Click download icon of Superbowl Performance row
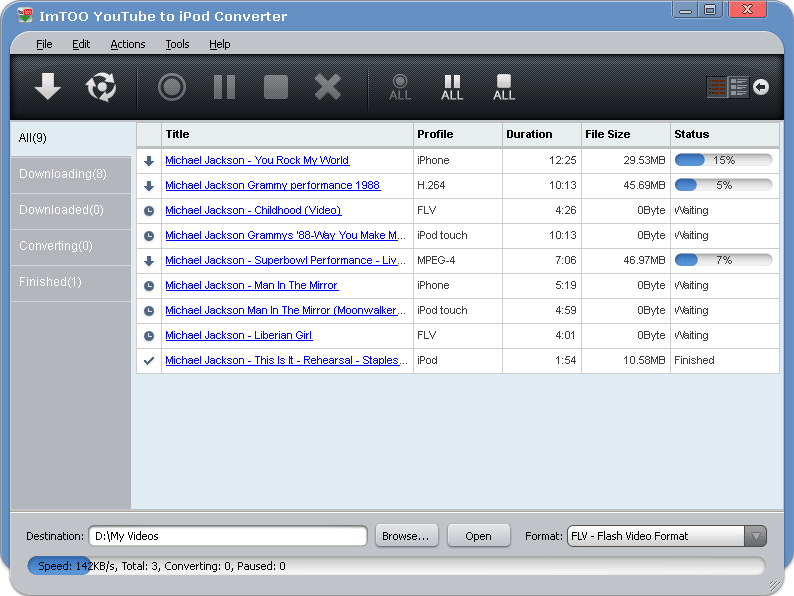The image size is (794, 596). [x=149, y=261]
